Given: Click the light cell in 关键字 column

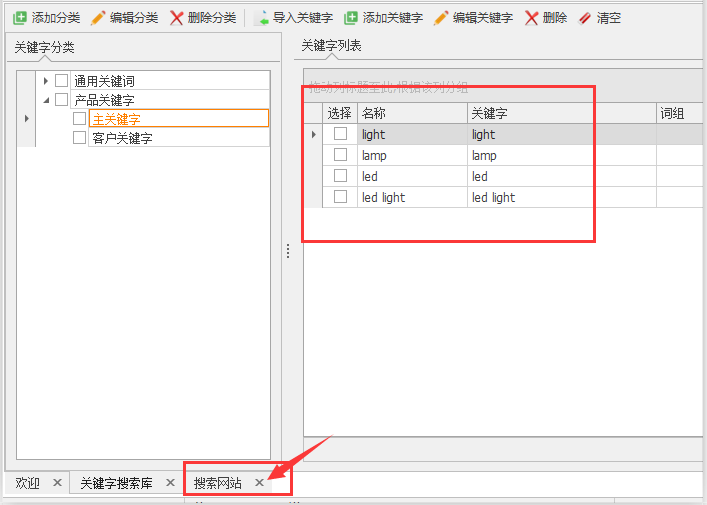Looking at the screenshot, I should (562, 134).
